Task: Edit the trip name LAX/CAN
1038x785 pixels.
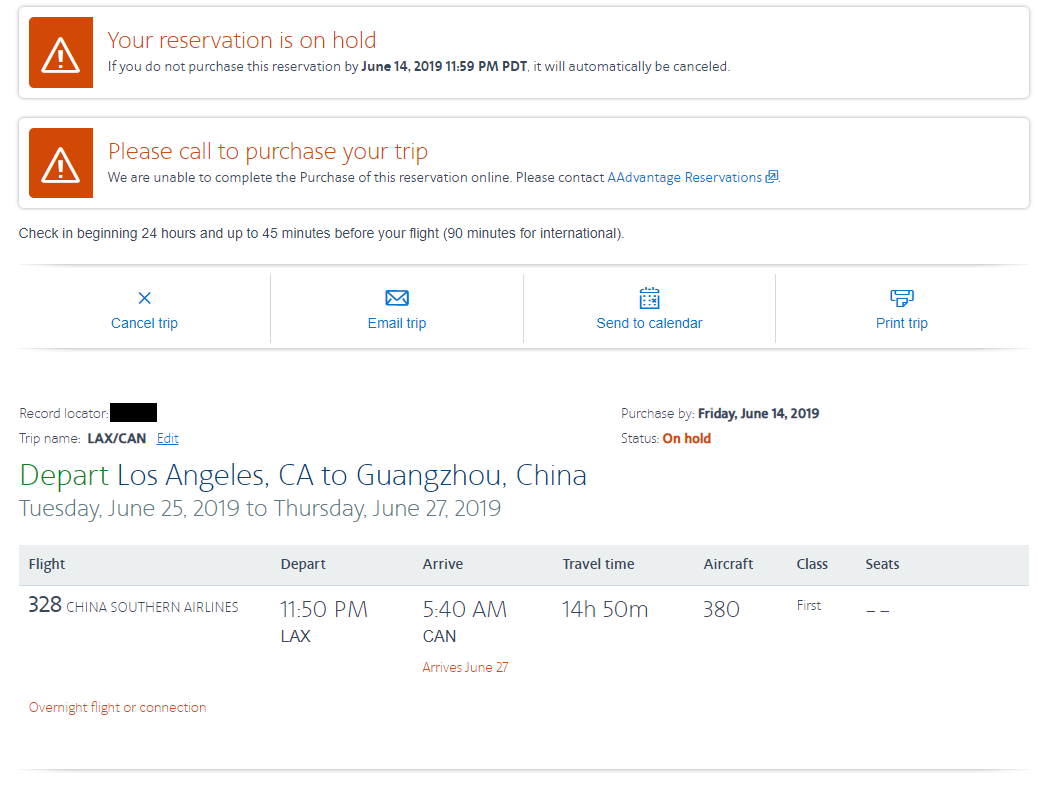Action: point(167,438)
